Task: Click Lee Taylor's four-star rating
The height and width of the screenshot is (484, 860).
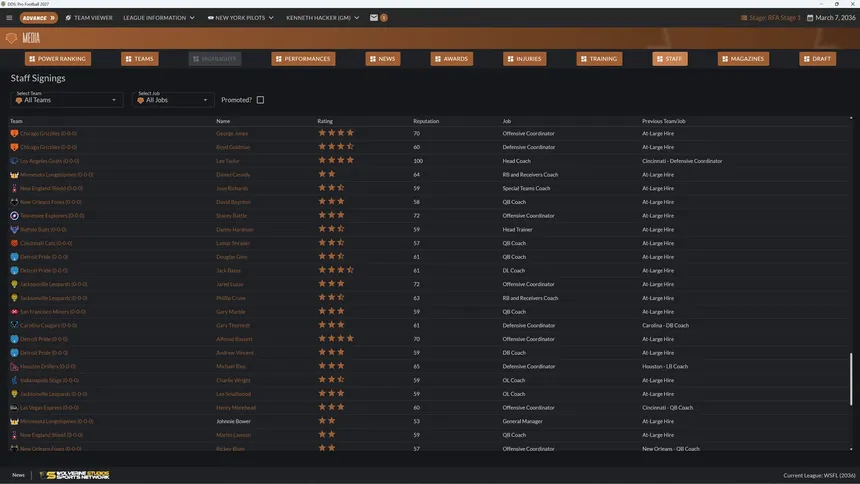Action: [x=336, y=160]
